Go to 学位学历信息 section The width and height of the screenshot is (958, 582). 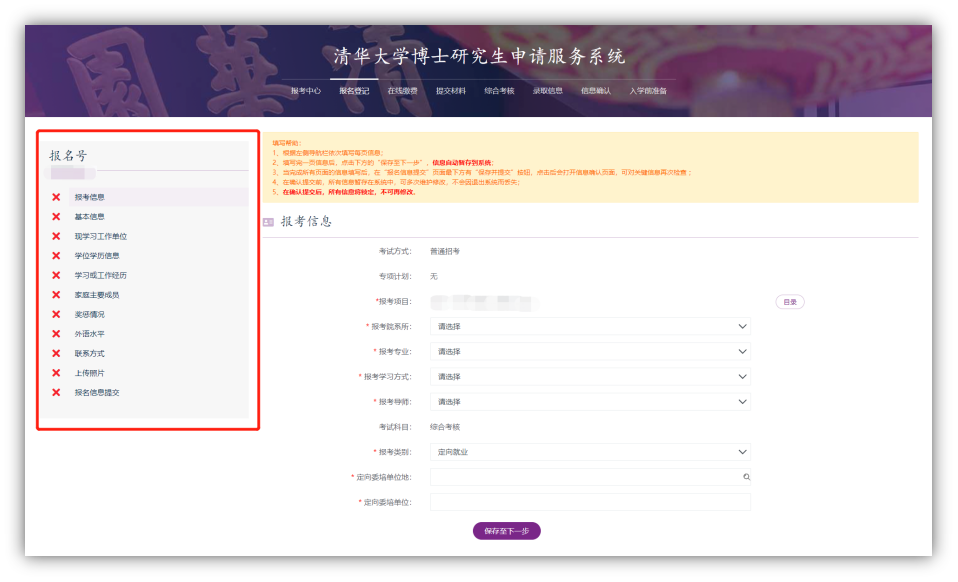[97, 256]
